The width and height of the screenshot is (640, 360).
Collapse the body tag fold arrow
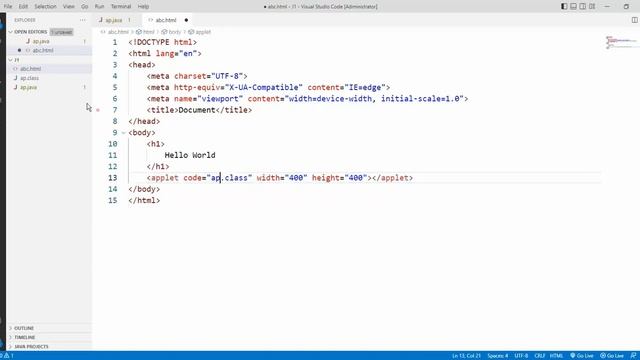pos(124,133)
